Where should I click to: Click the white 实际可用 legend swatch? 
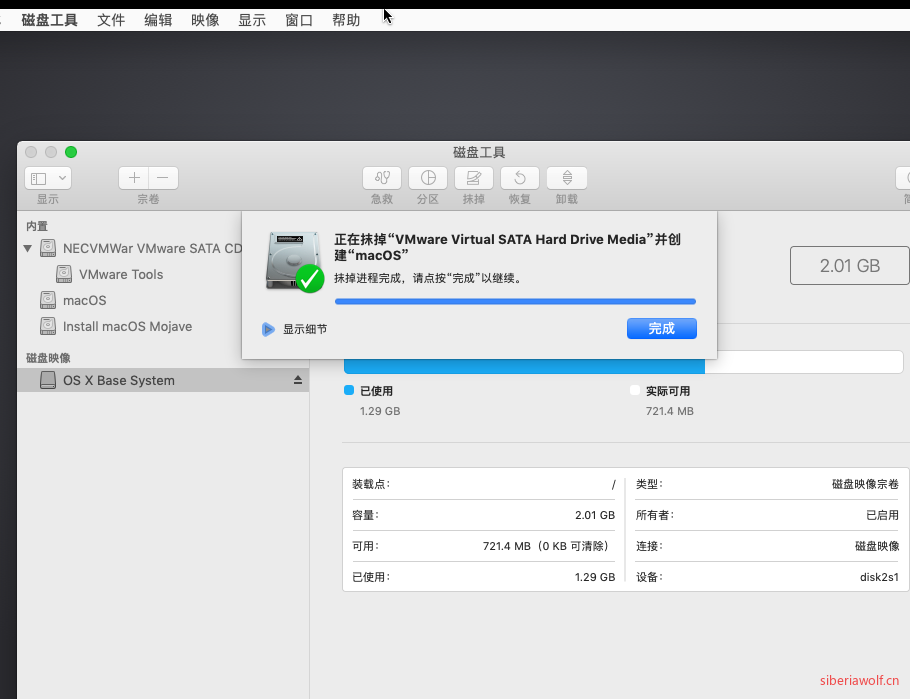tap(635, 390)
